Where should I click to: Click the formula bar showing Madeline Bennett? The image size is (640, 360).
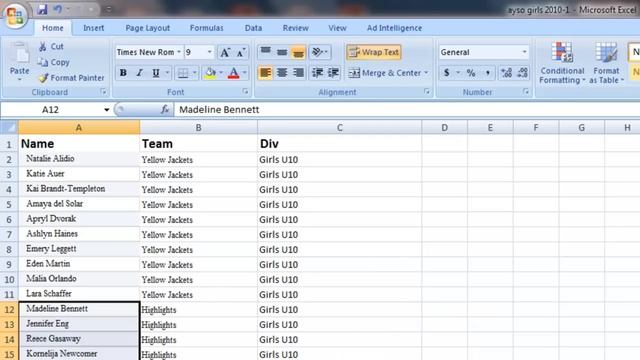407,109
